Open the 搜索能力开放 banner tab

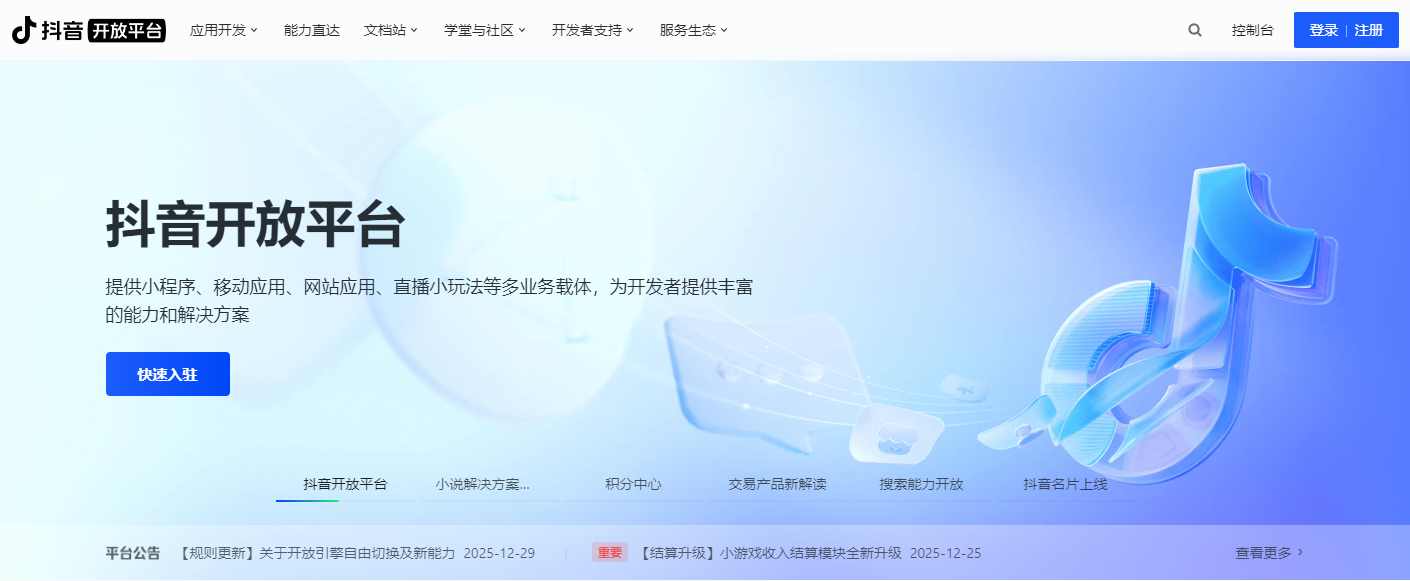coord(919,483)
